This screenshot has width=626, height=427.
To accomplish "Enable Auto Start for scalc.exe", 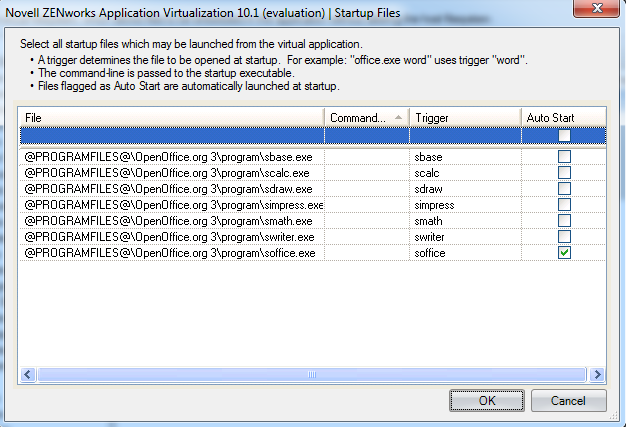I will 564,172.
